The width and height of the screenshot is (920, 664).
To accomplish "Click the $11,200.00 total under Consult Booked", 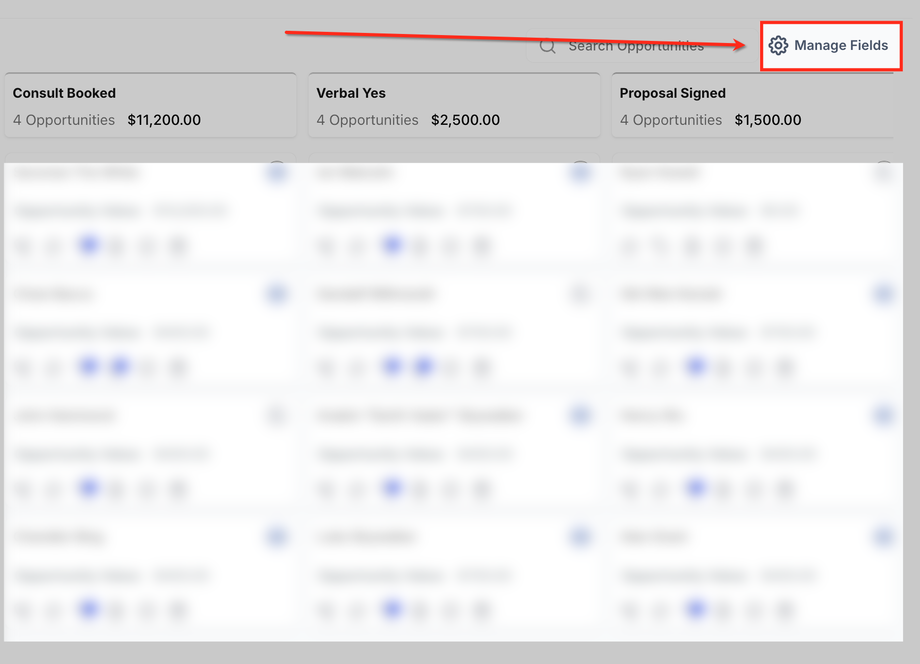I will pos(164,120).
